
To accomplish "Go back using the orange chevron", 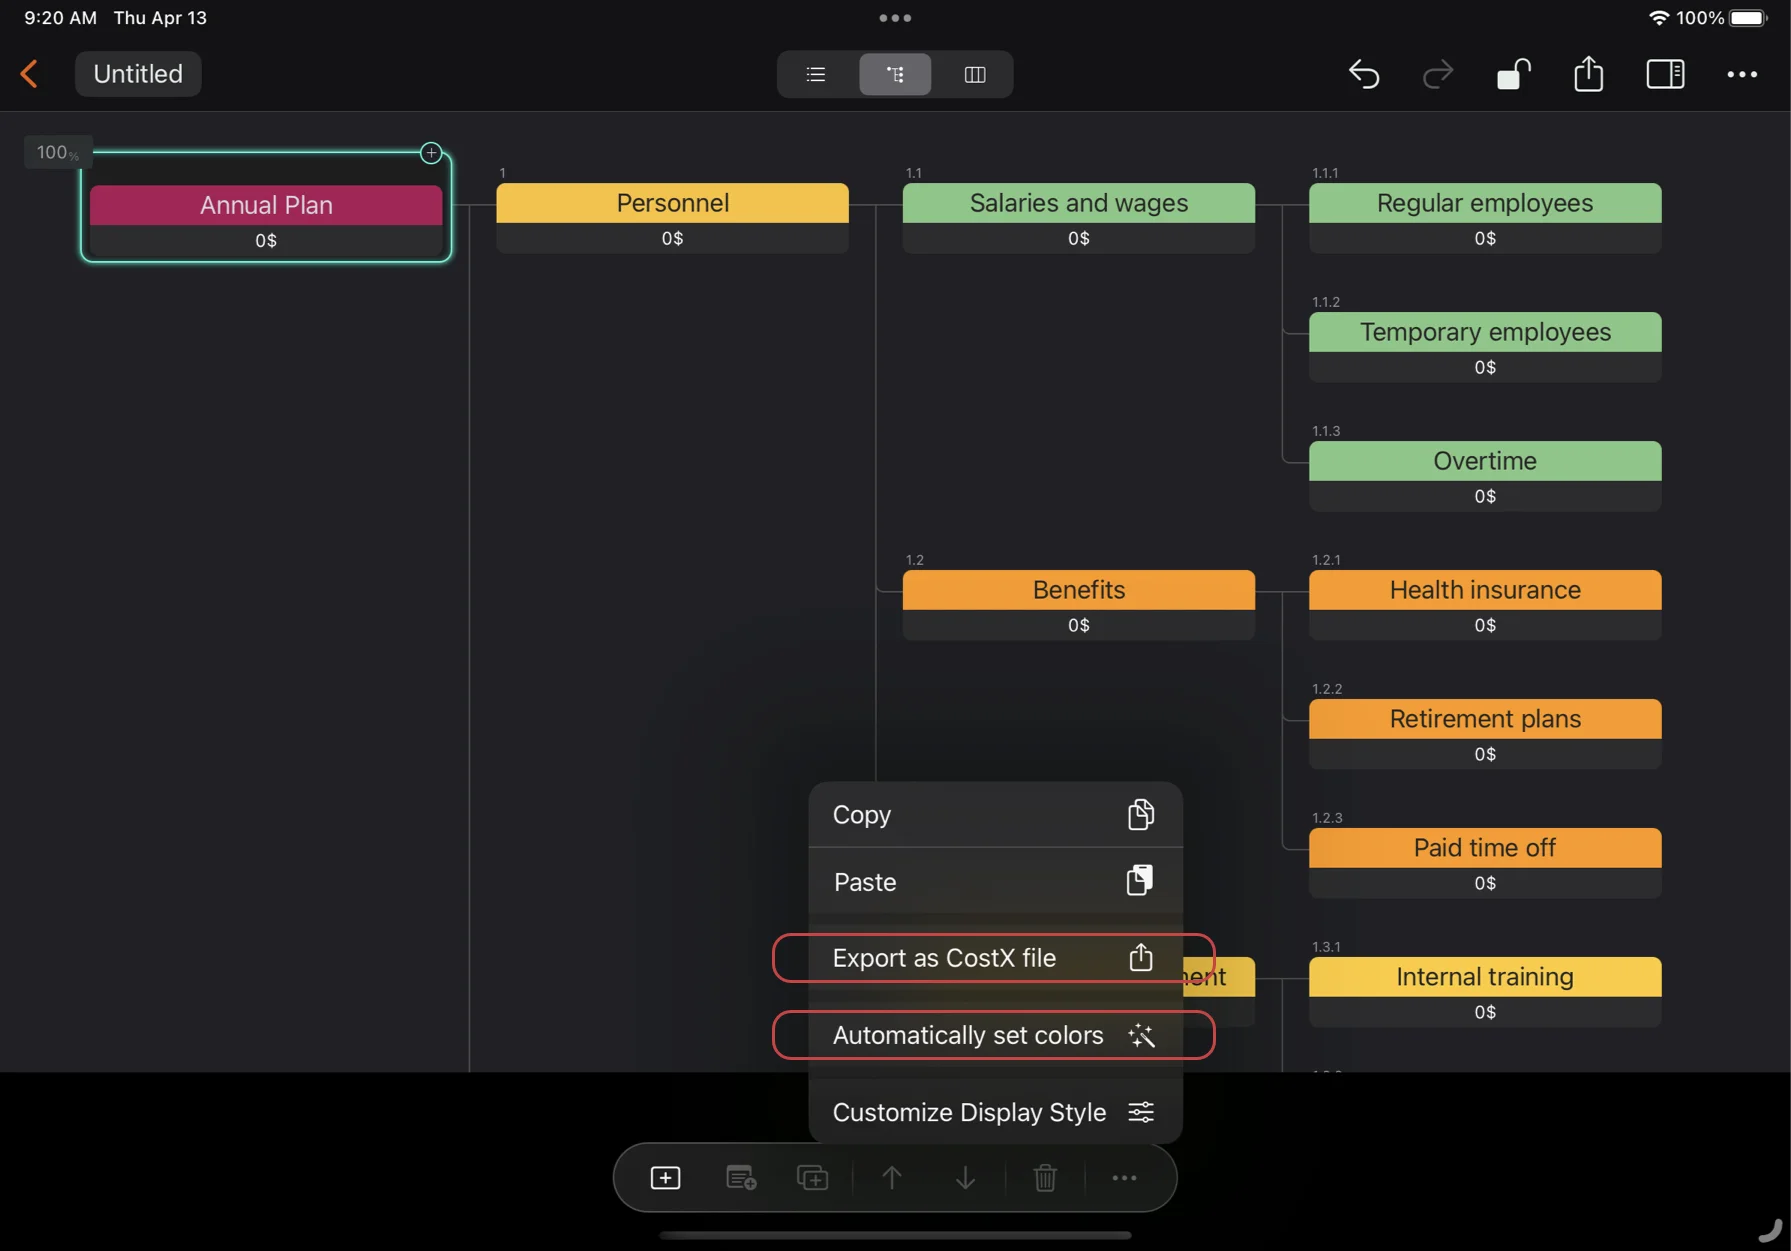I will click(29, 74).
